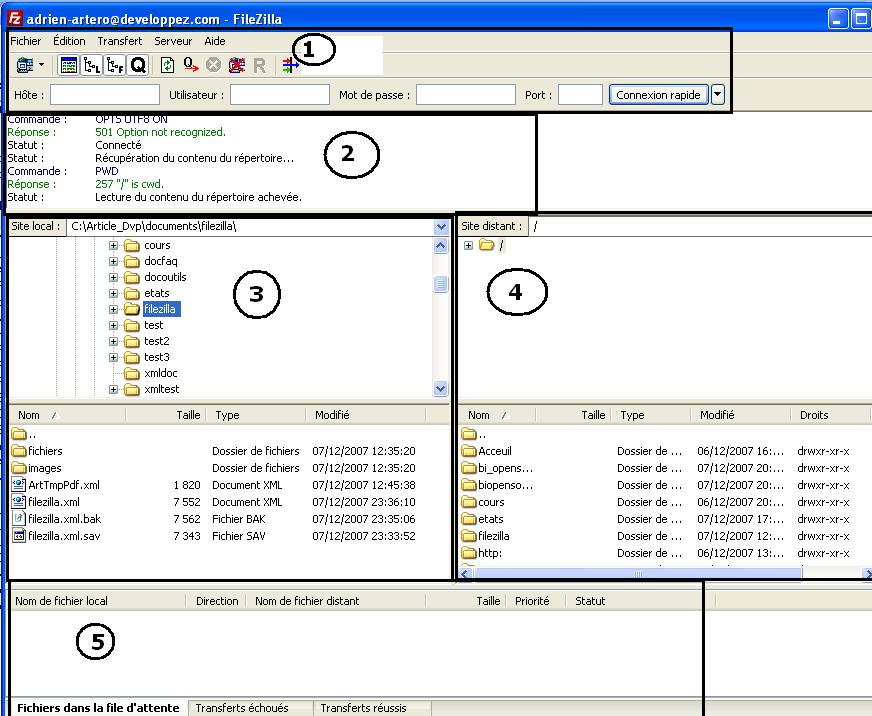
Task: Toggle local directory tree view icon
Action: [92, 65]
